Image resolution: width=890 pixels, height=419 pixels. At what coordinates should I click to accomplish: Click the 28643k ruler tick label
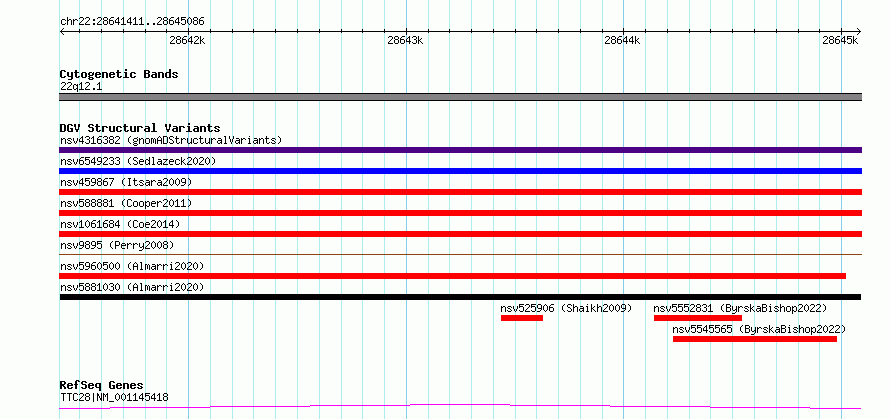[x=405, y=40]
